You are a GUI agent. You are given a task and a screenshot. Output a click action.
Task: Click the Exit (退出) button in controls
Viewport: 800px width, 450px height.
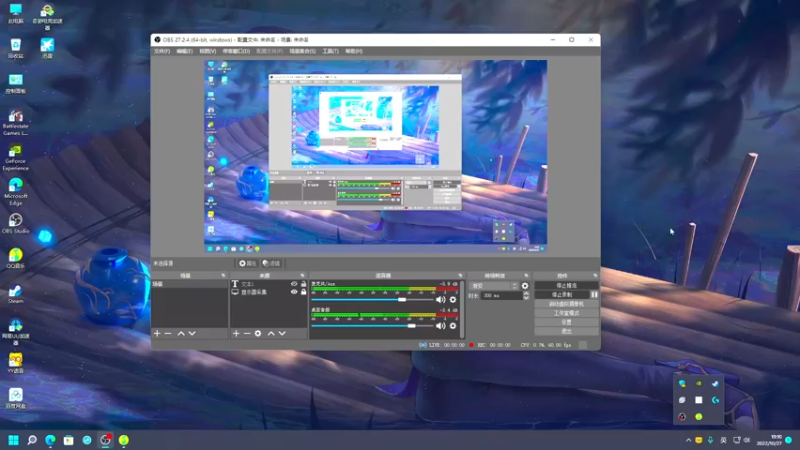pos(566,331)
